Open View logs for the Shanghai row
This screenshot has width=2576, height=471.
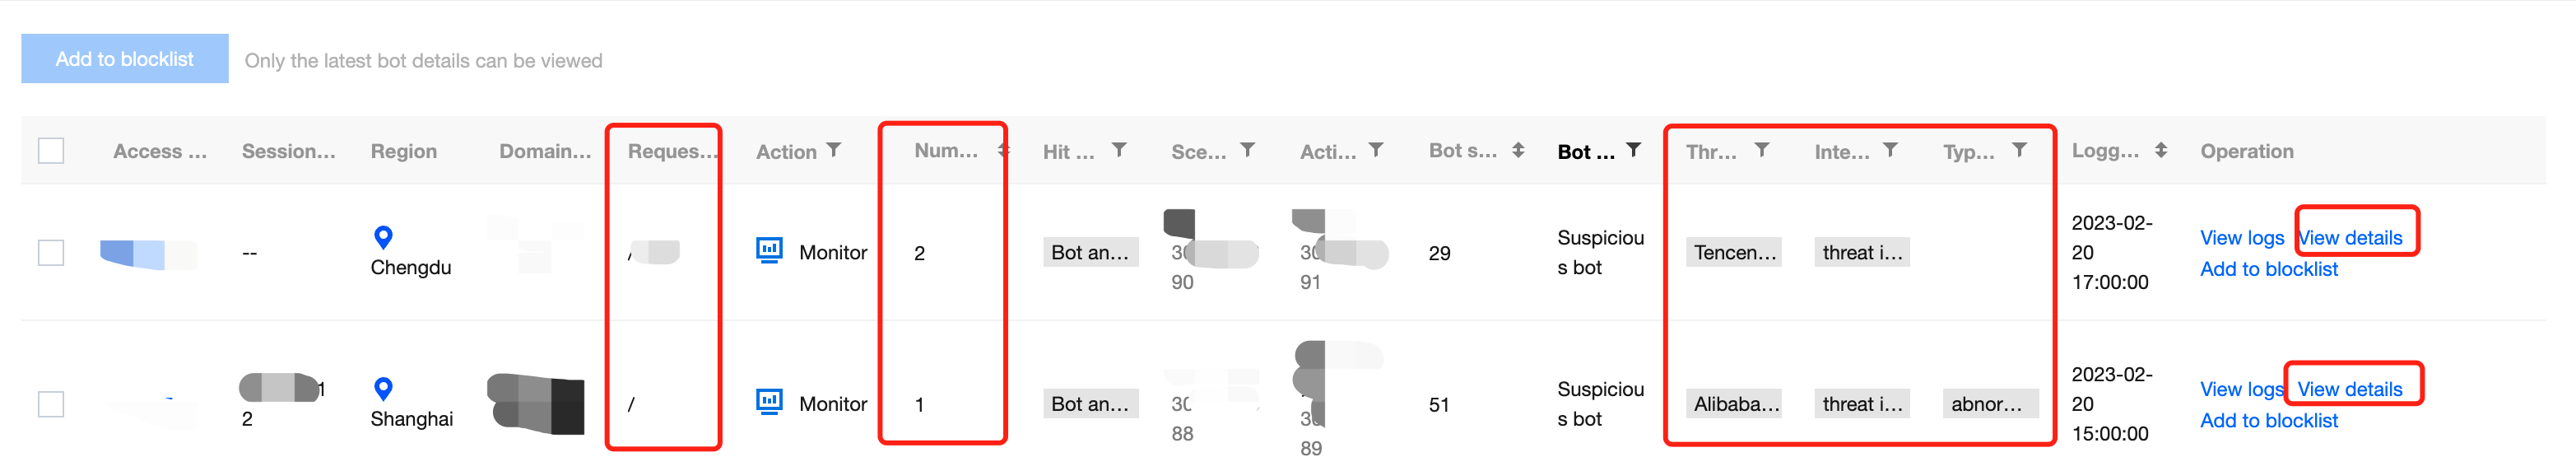2241,389
